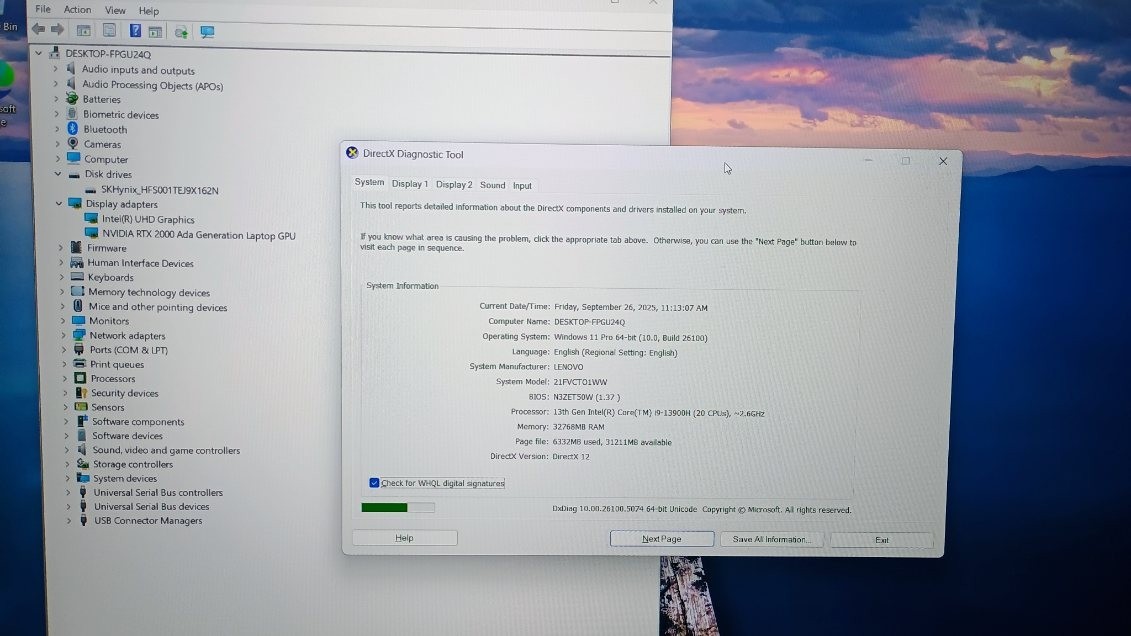Select the System tab in DxDiag
Image resolution: width=1131 pixels, height=636 pixels.
point(369,182)
